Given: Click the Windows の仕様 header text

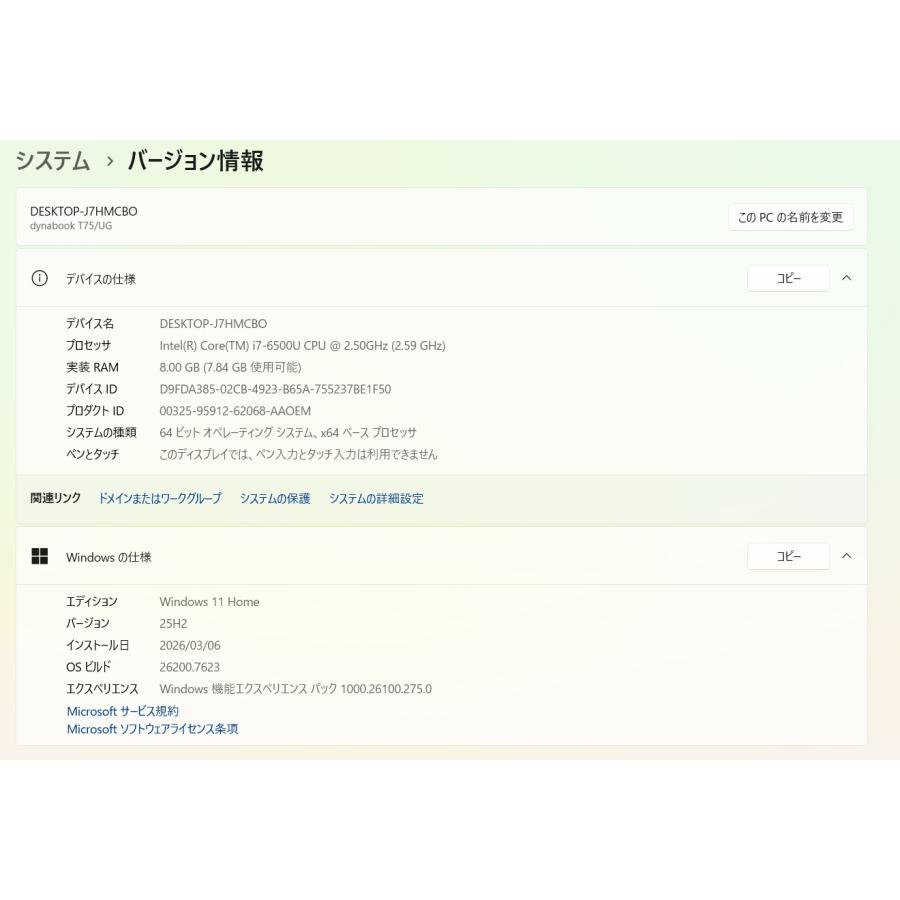Looking at the screenshot, I should click(108, 557).
